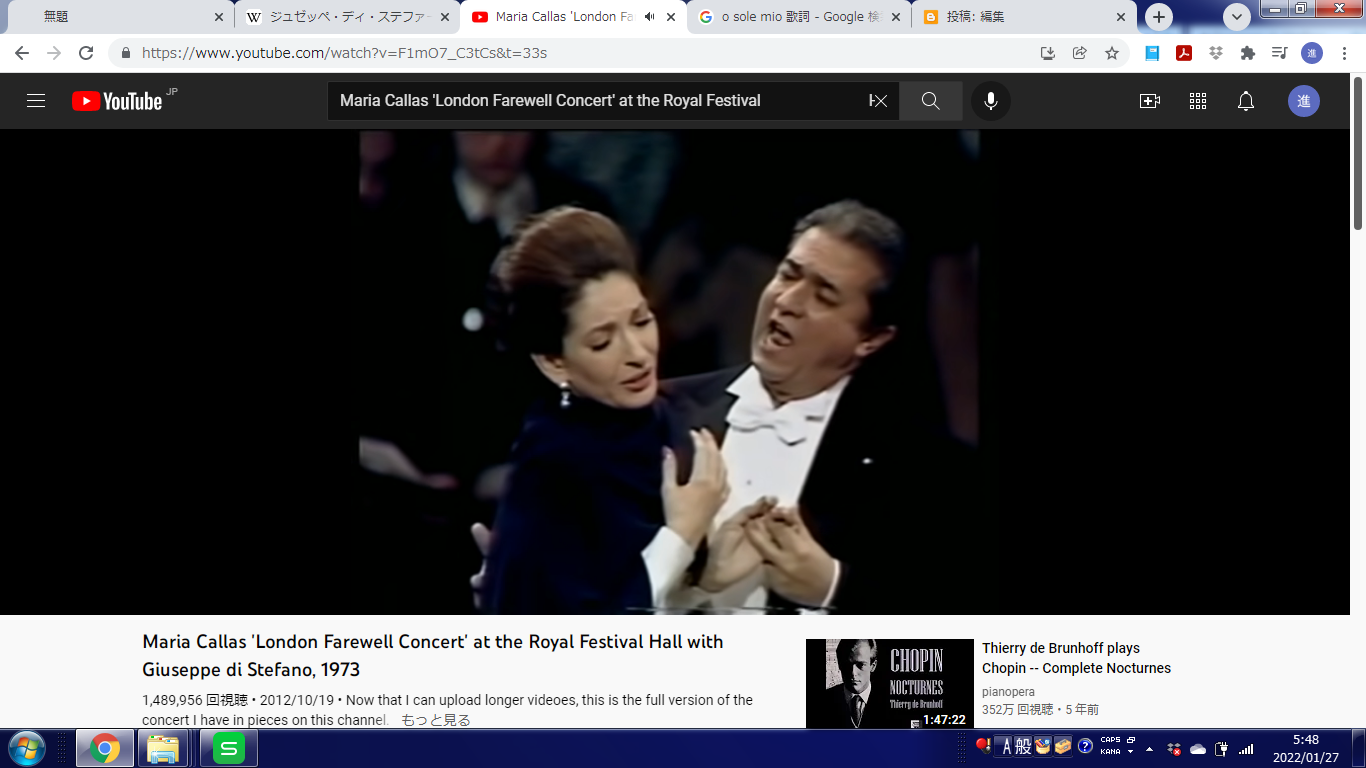Open Chrome from the taskbar

coord(105,748)
